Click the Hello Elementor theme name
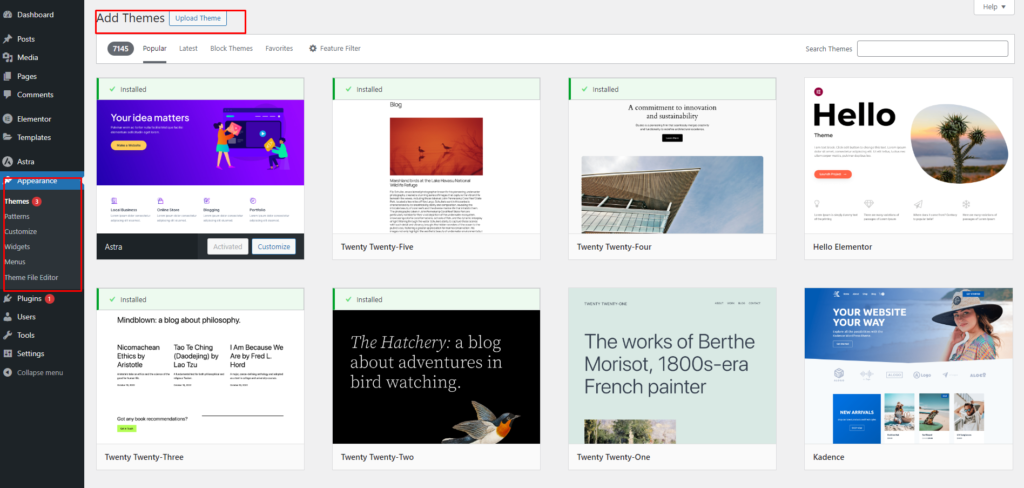 click(842, 247)
